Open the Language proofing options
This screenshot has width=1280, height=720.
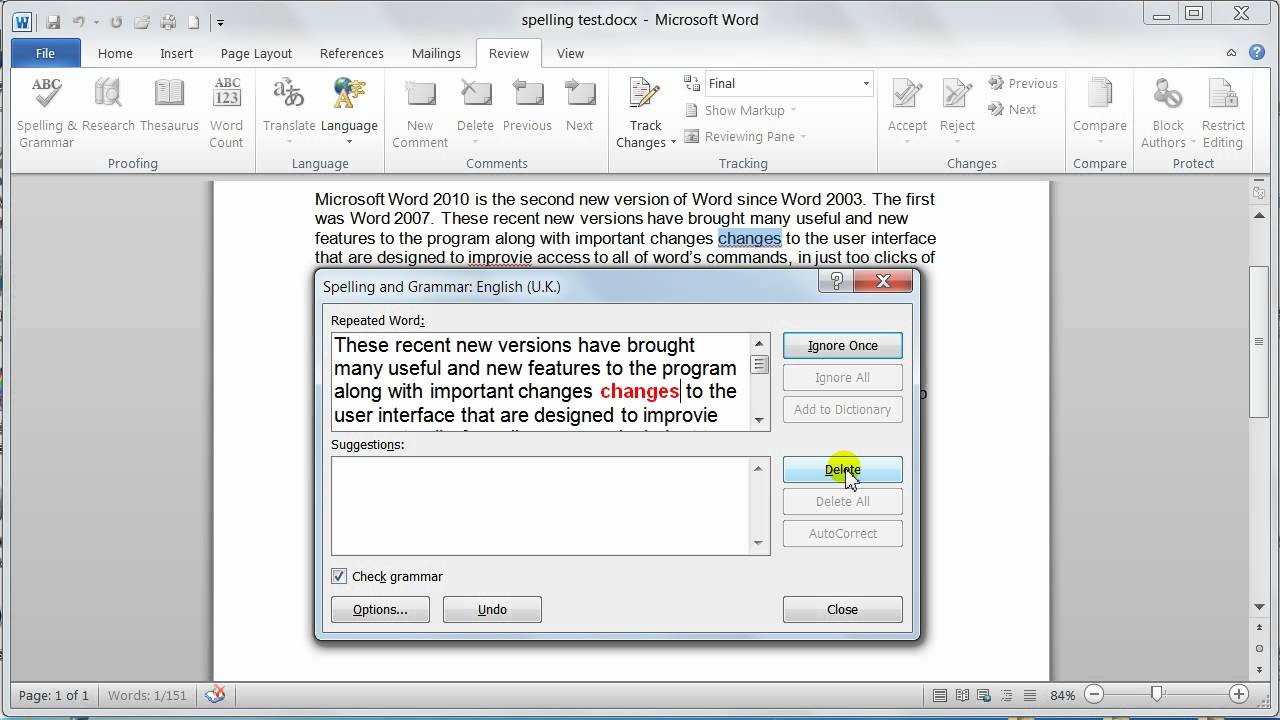coord(349,110)
